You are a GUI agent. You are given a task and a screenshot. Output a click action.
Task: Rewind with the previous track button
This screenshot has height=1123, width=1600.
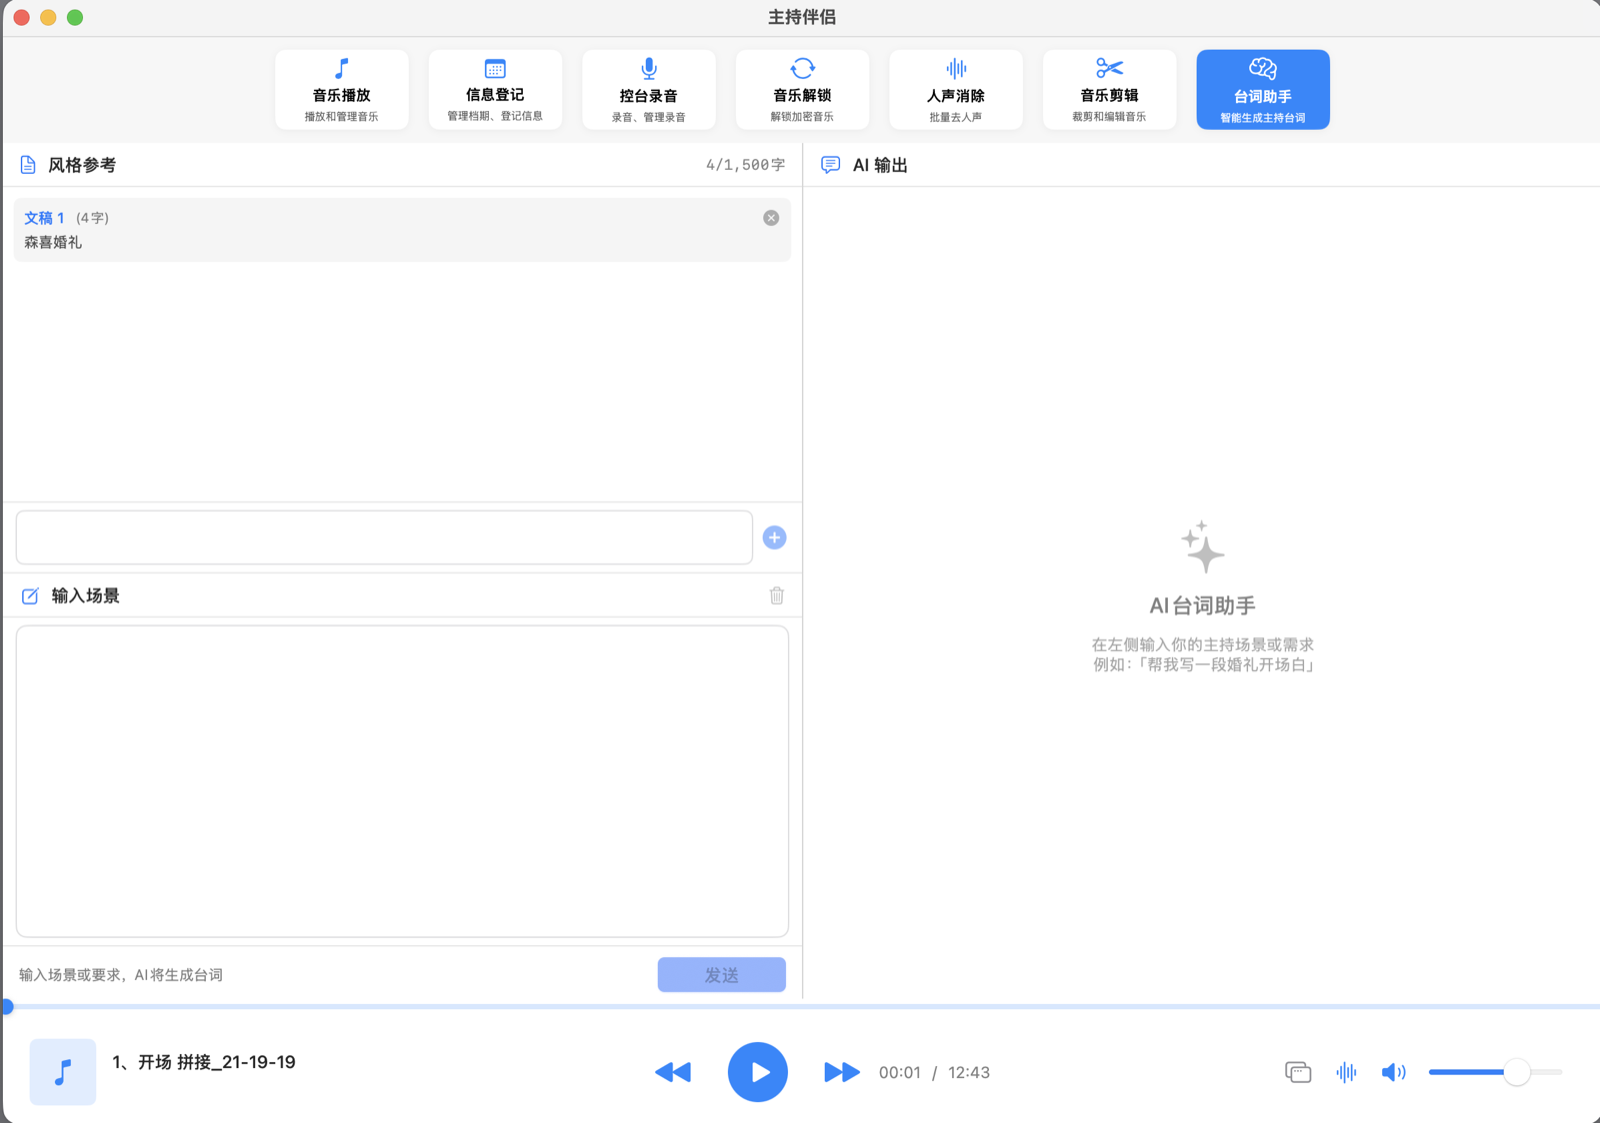click(x=673, y=1072)
